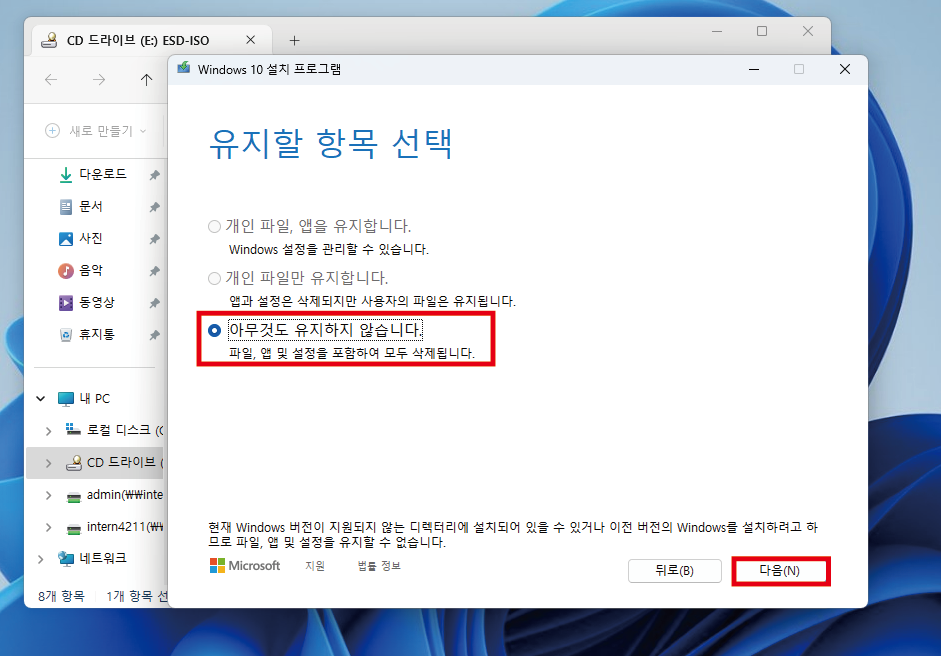This screenshot has width=941, height=656.
Task: Close the CD 드라이브 Explorer tab
Action: tap(251, 40)
